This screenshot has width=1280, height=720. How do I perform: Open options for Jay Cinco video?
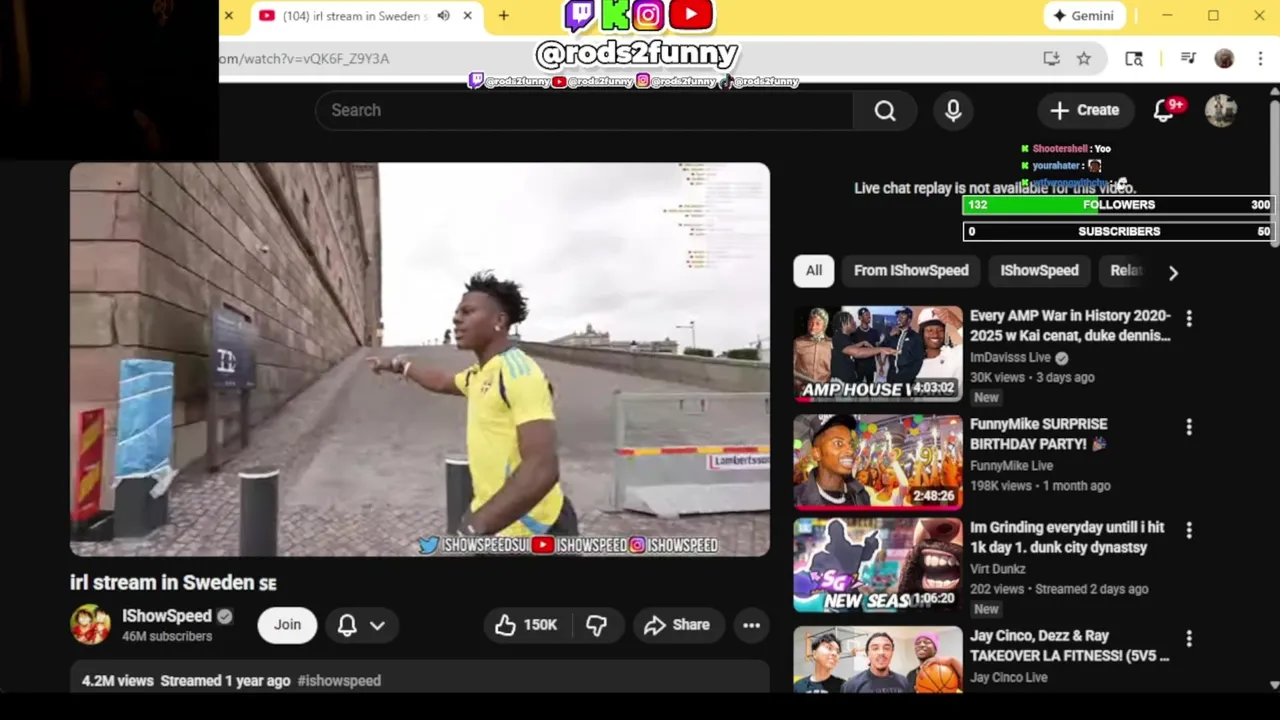1189,638
